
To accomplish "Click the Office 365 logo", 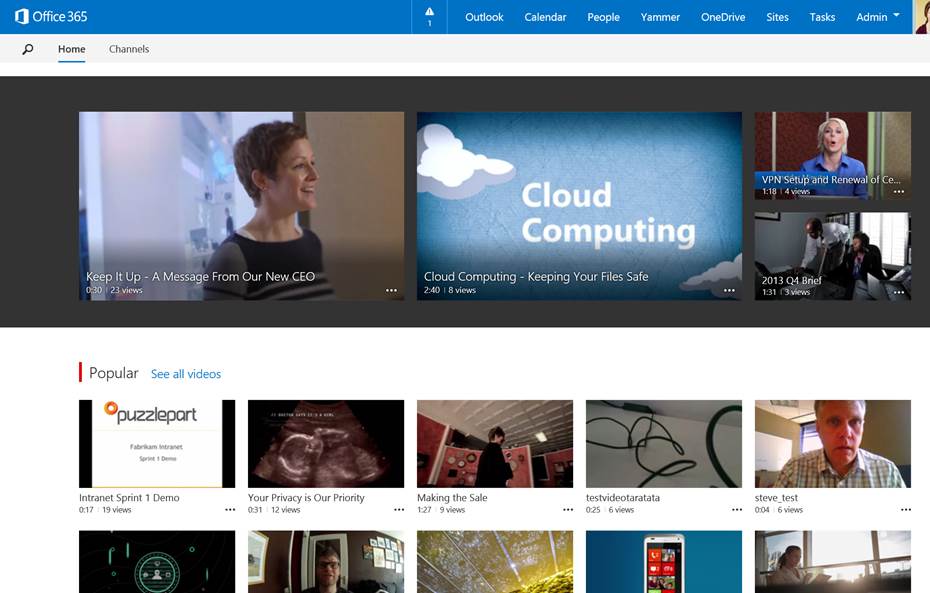I will (x=51, y=17).
